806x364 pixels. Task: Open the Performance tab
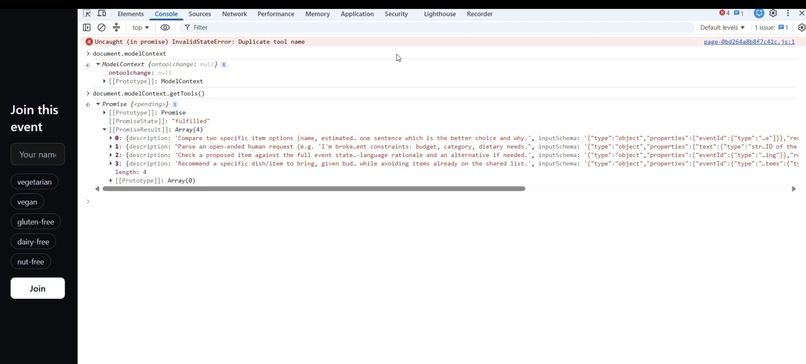[x=276, y=14]
